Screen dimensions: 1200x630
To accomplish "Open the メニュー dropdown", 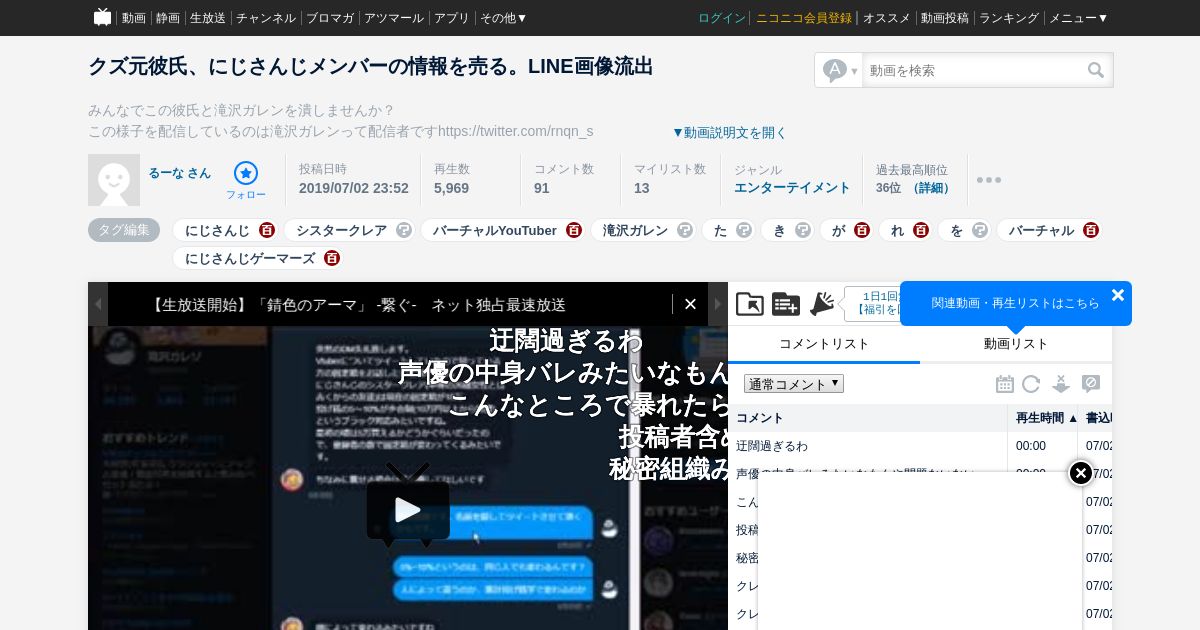I will tap(1078, 18).
